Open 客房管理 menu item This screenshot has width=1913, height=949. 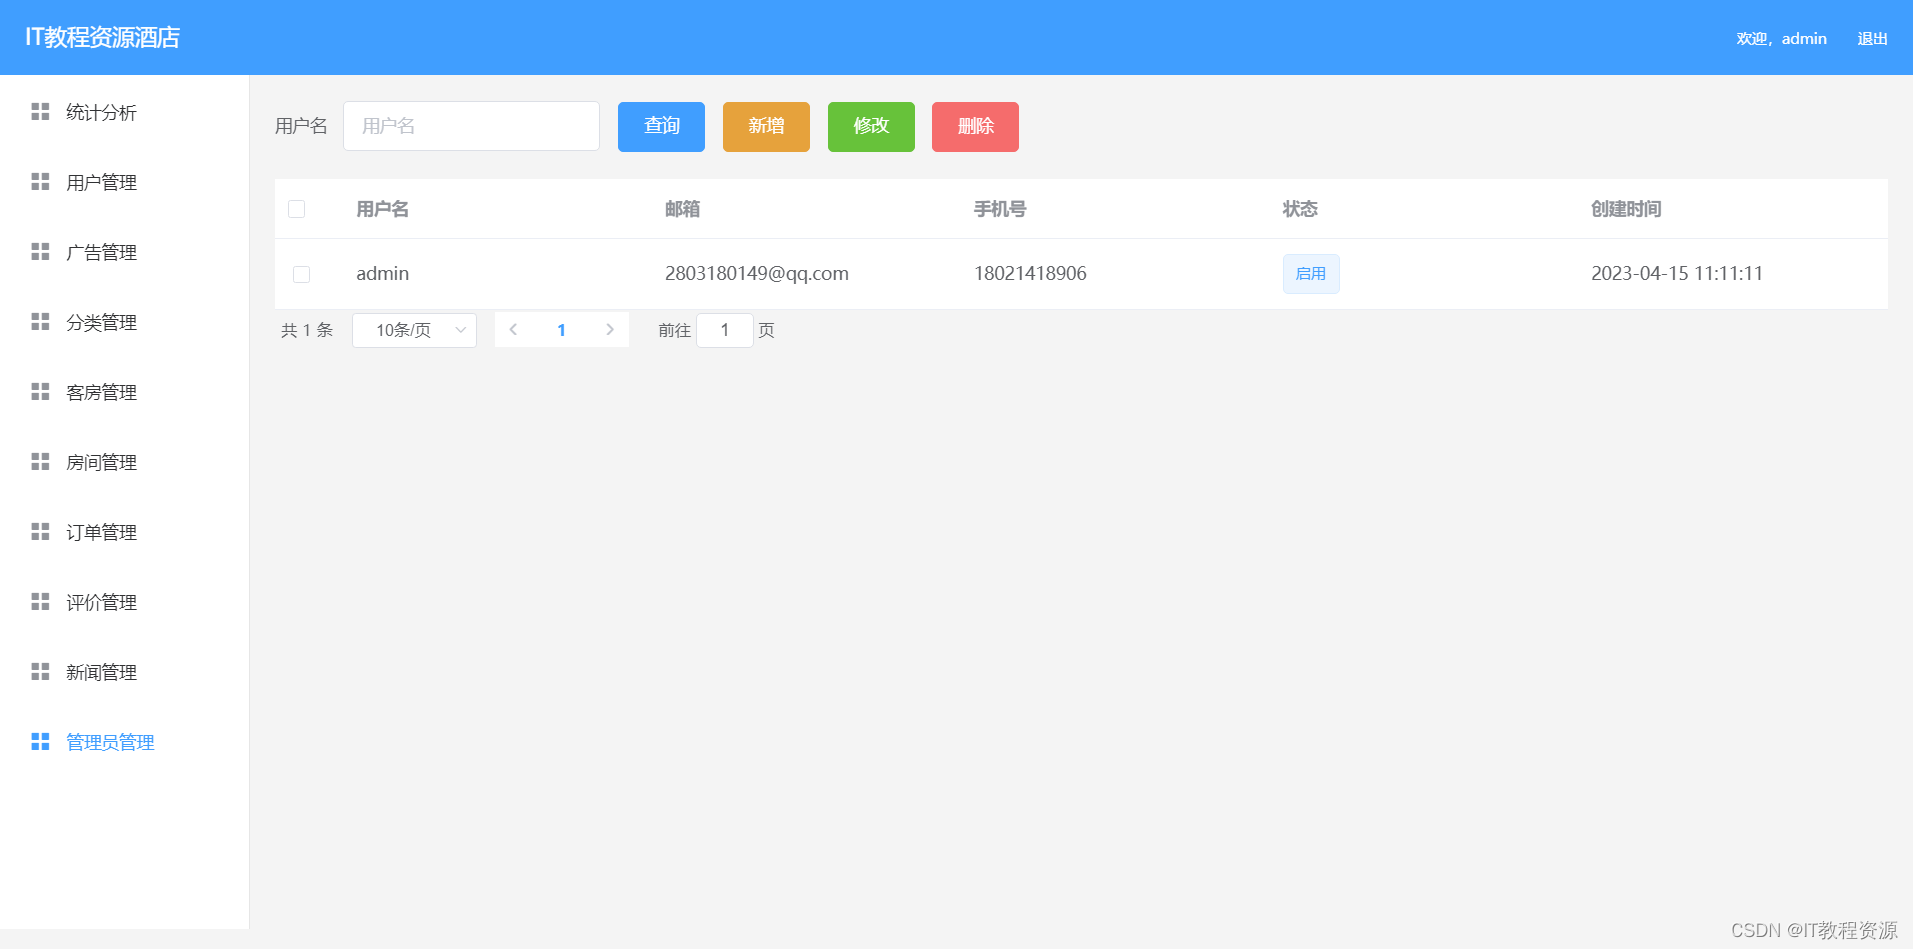pyautogui.click(x=124, y=392)
